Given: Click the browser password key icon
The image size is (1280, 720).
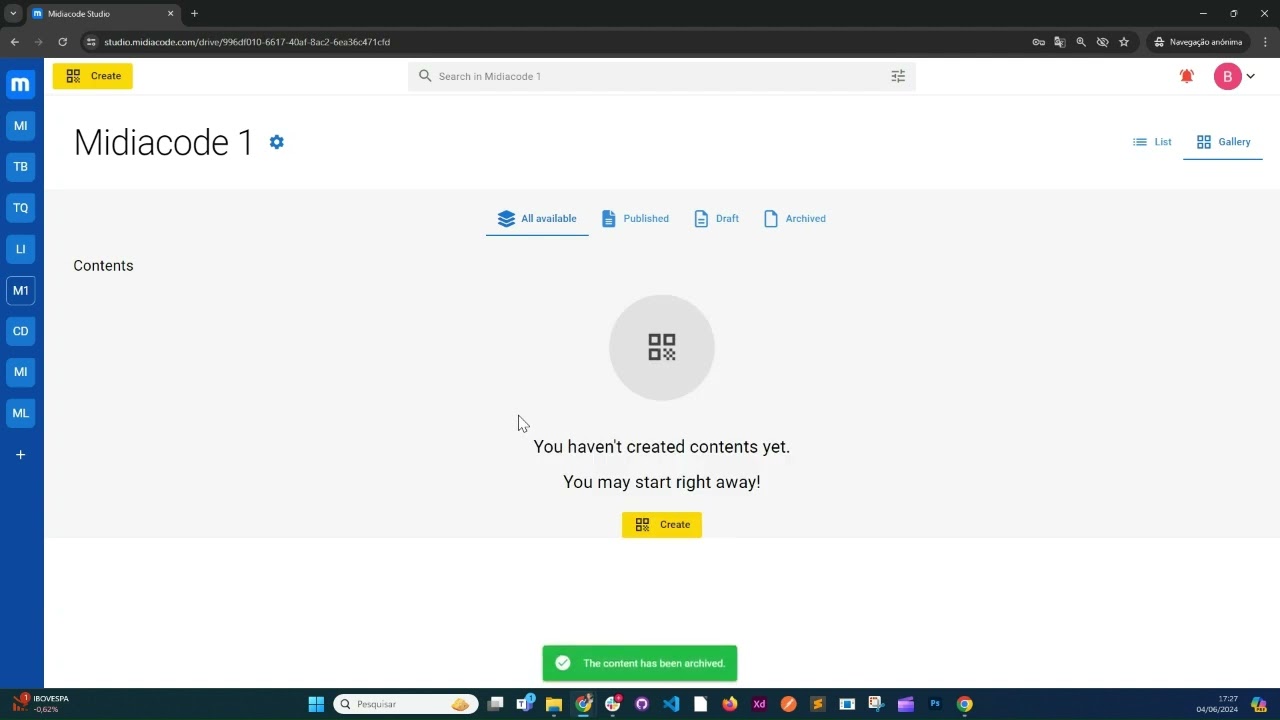Looking at the screenshot, I should pyautogui.click(x=1038, y=42).
